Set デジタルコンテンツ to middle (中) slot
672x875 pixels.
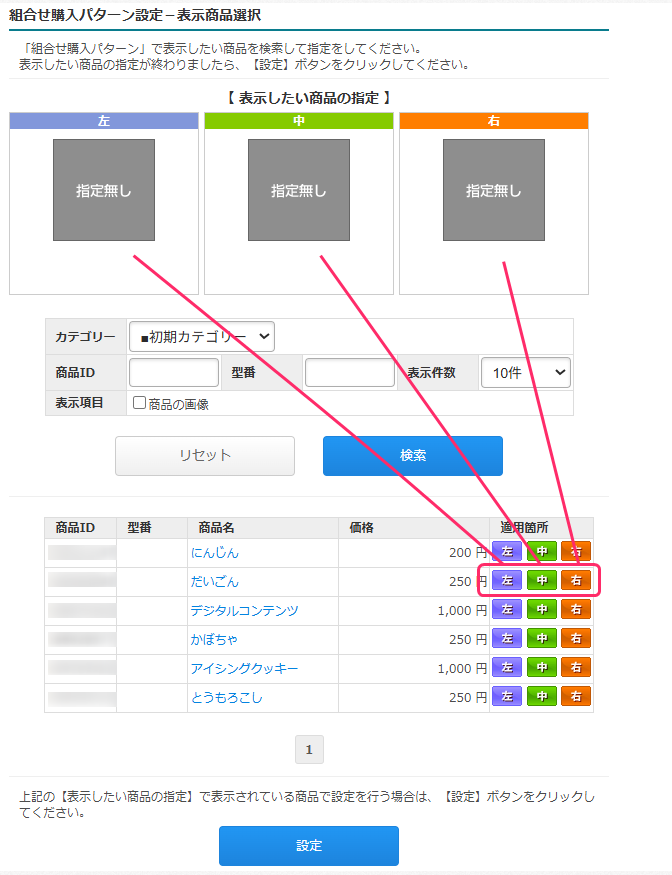pos(542,609)
